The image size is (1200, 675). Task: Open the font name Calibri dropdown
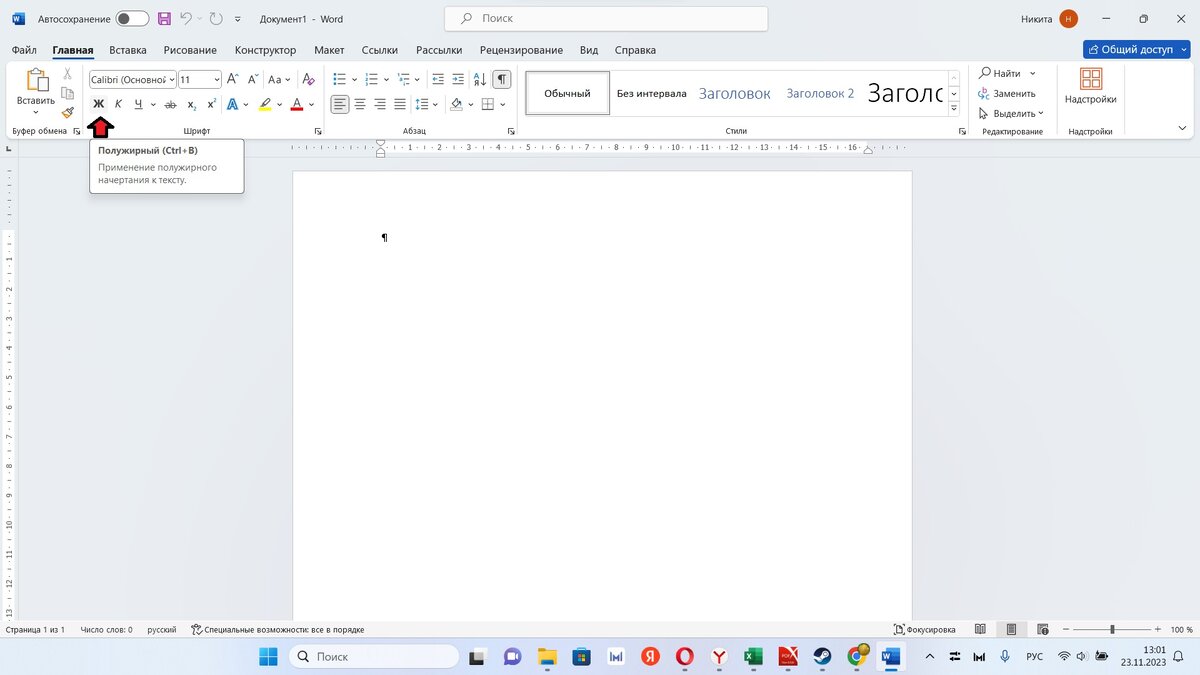point(171,79)
